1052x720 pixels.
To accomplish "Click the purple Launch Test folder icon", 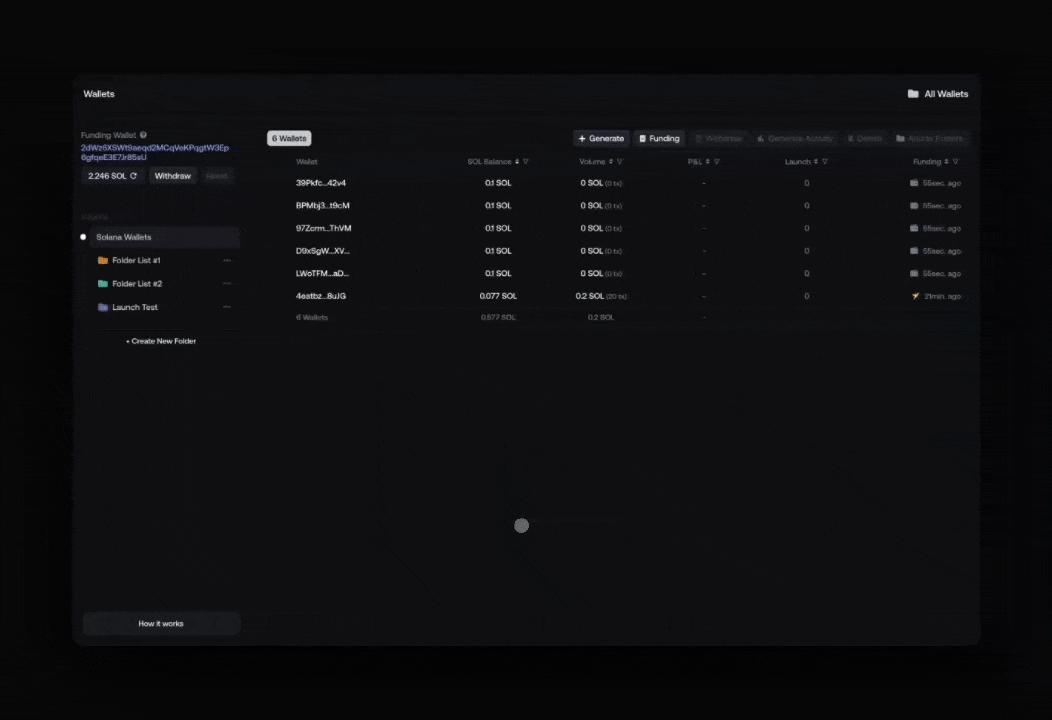I will (102, 307).
